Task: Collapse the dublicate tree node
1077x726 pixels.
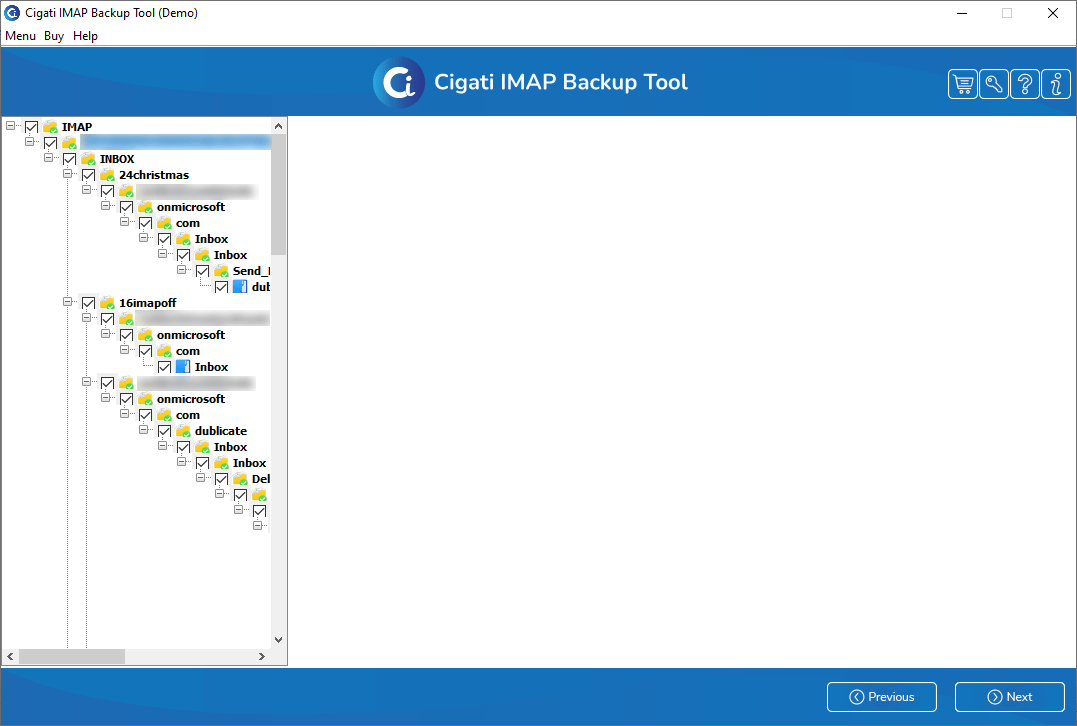Action: [x=144, y=430]
